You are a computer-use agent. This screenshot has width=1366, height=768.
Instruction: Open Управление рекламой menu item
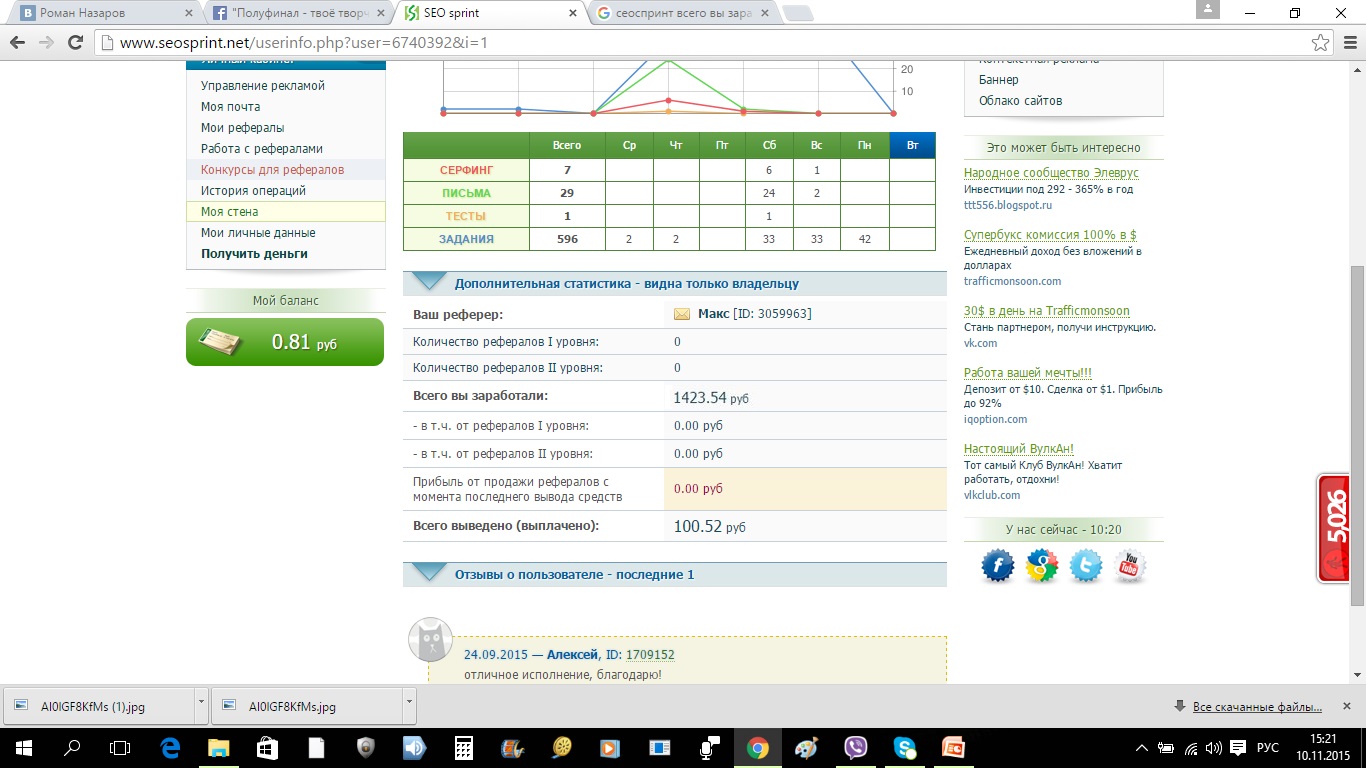pos(263,86)
